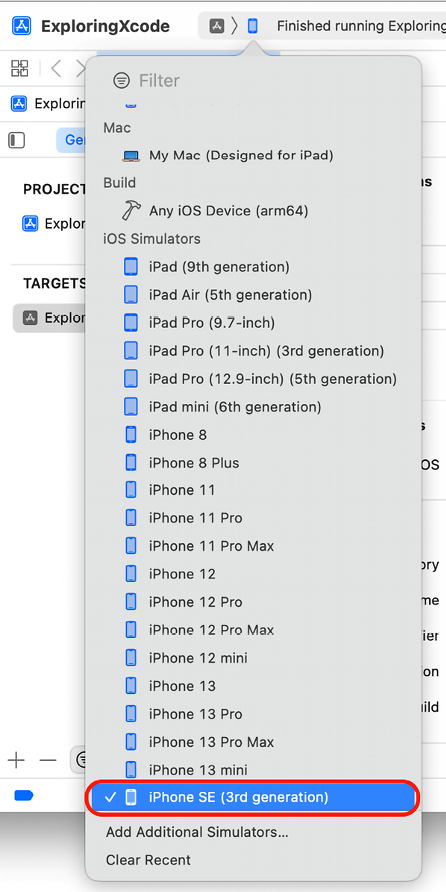Click the laptop icon for My Mac
Image resolution: width=446 pixels, height=892 pixels.
tap(131, 155)
